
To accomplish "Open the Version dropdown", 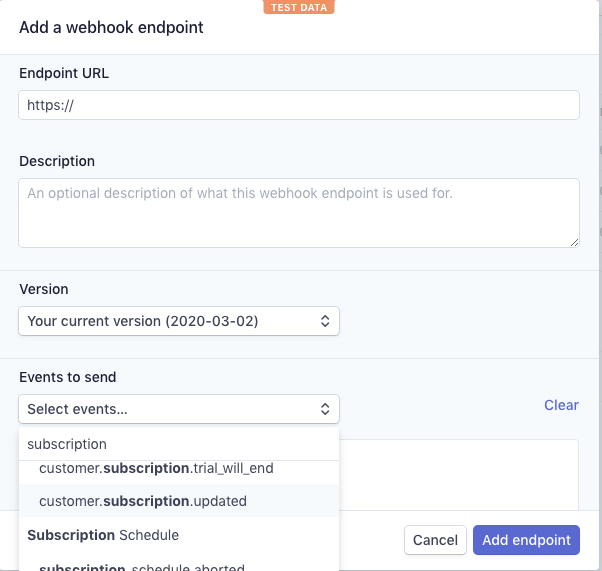I will [179, 321].
